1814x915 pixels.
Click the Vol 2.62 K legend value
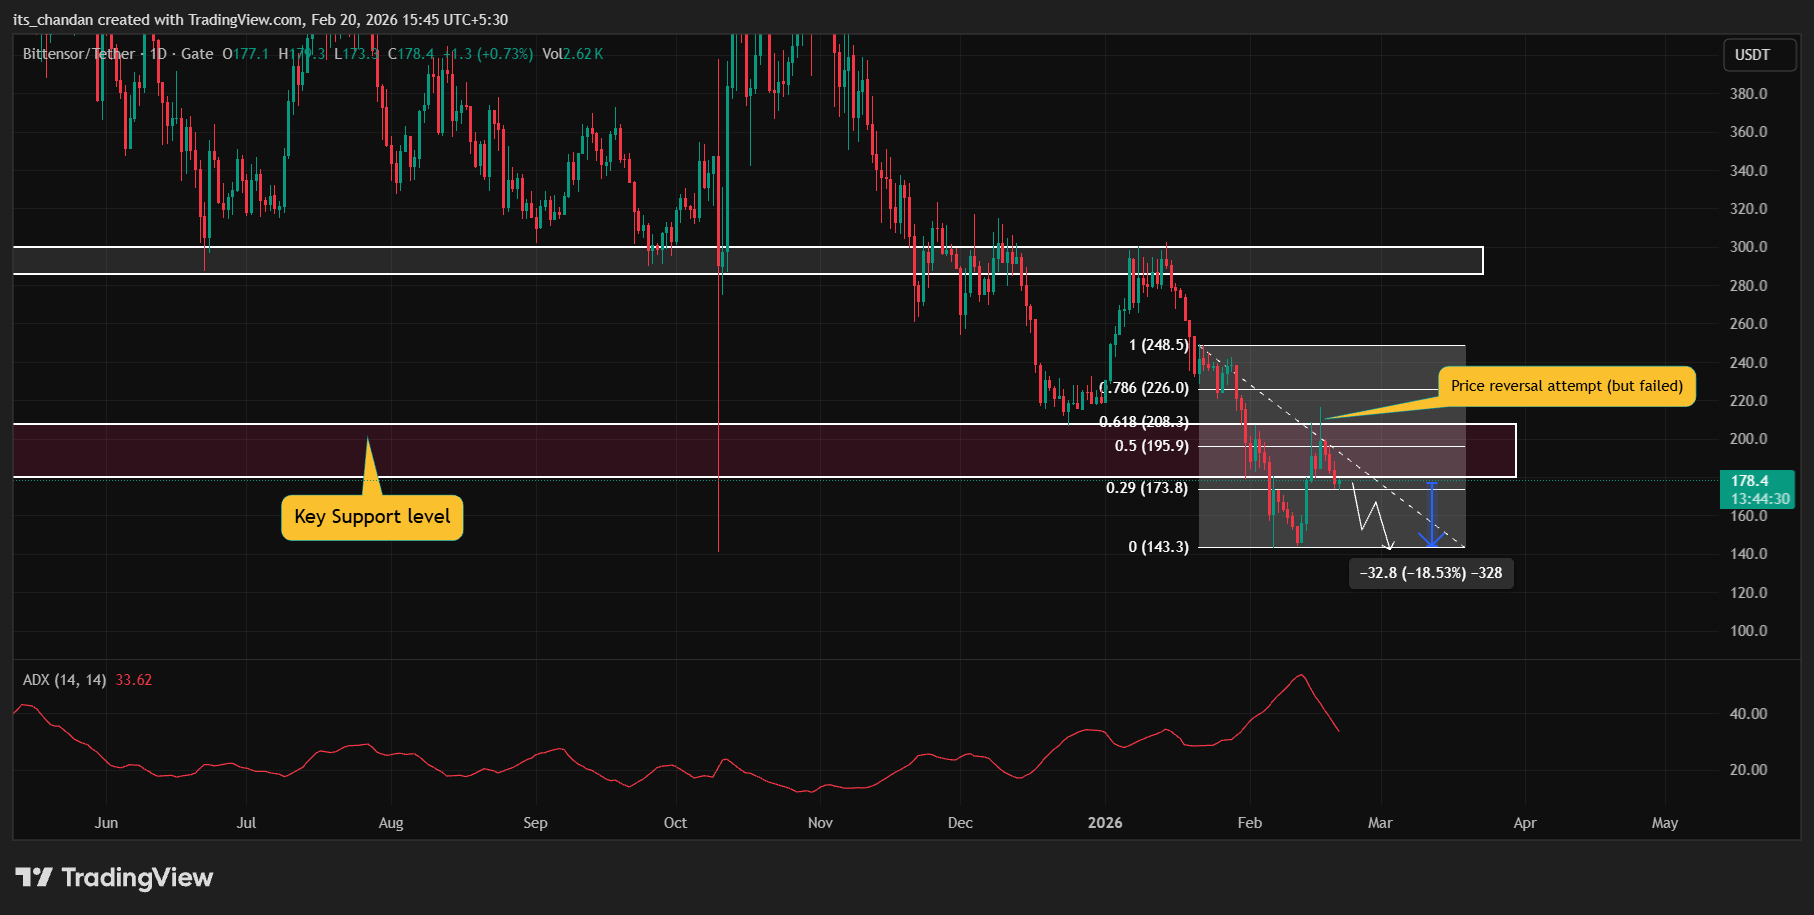[572, 54]
